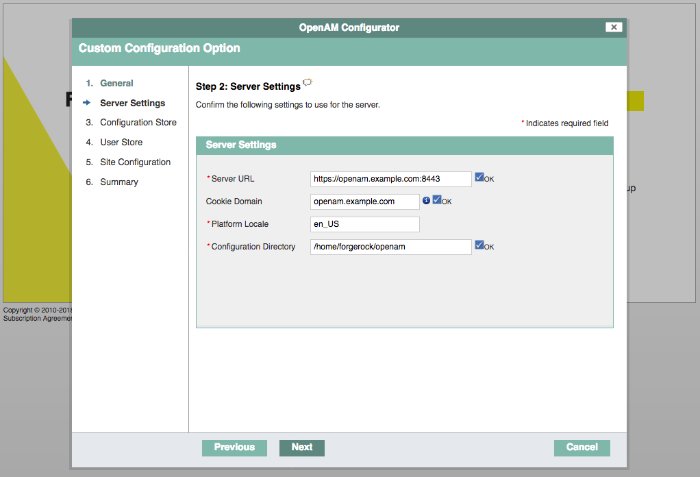
Task: Go to the Summary step
Action: [119, 182]
